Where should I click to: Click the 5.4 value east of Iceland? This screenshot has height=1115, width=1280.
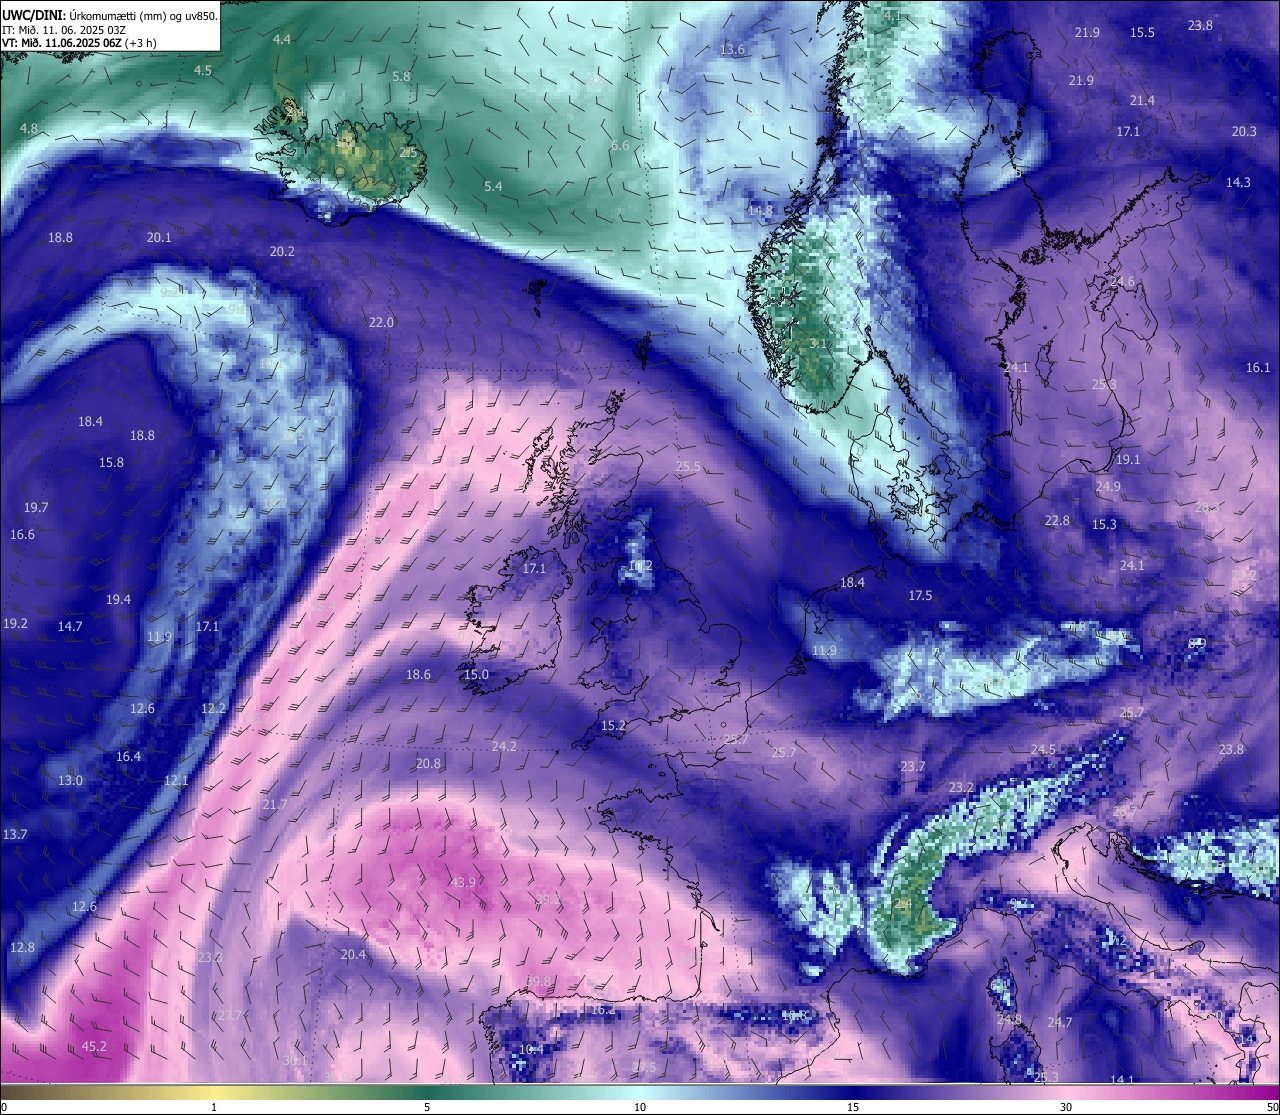493,186
